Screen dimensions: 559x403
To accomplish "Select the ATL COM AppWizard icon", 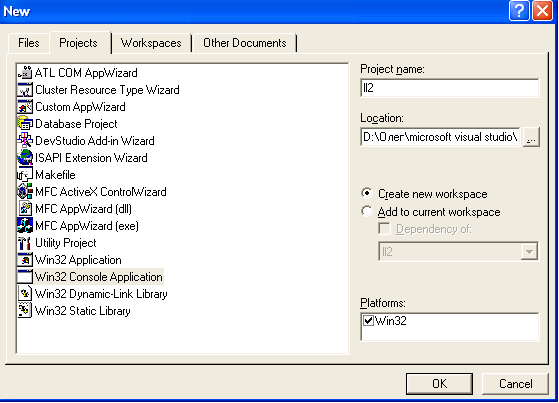I will click(x=25, y=72).
